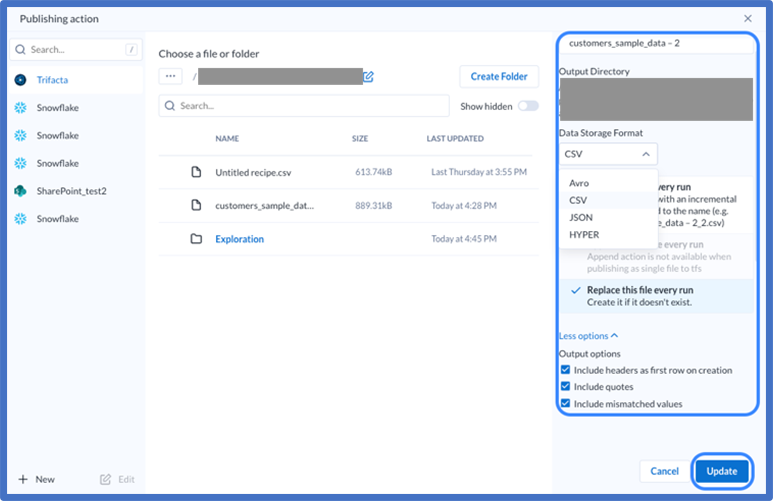This screenshot has height=501, width=773.
Task: Click file icon of customers_sample_dat…
Action: point(196,205)
